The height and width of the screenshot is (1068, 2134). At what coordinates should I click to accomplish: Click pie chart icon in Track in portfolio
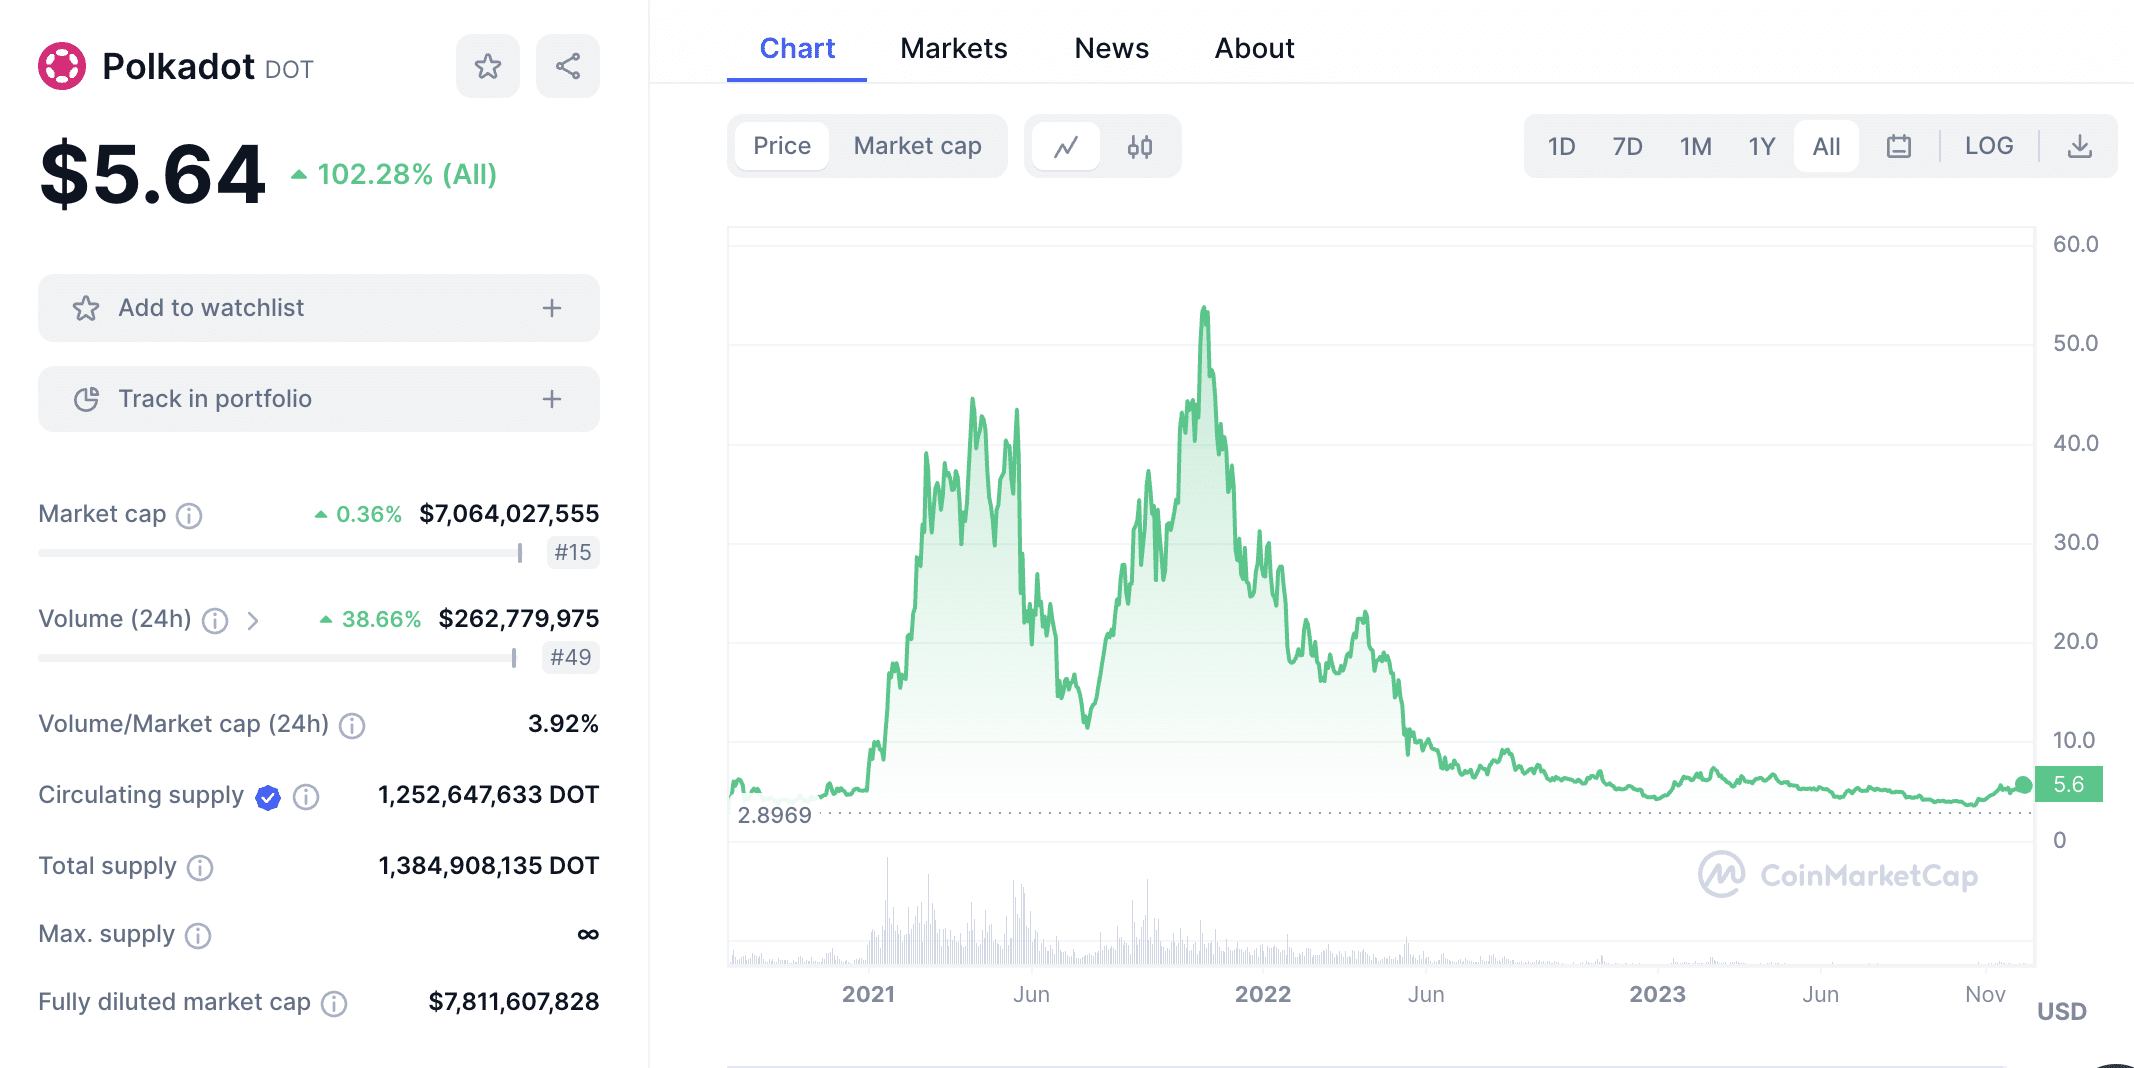86,399
